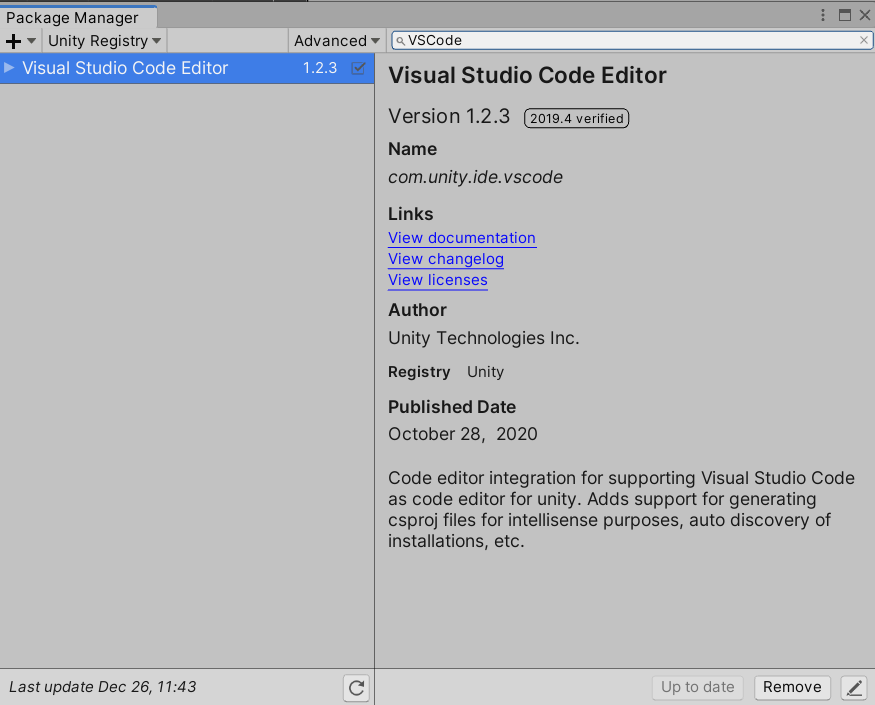Select the Visual Studio Code Editor package row
The image size is (875, 705).
click(x=187, y=68)
